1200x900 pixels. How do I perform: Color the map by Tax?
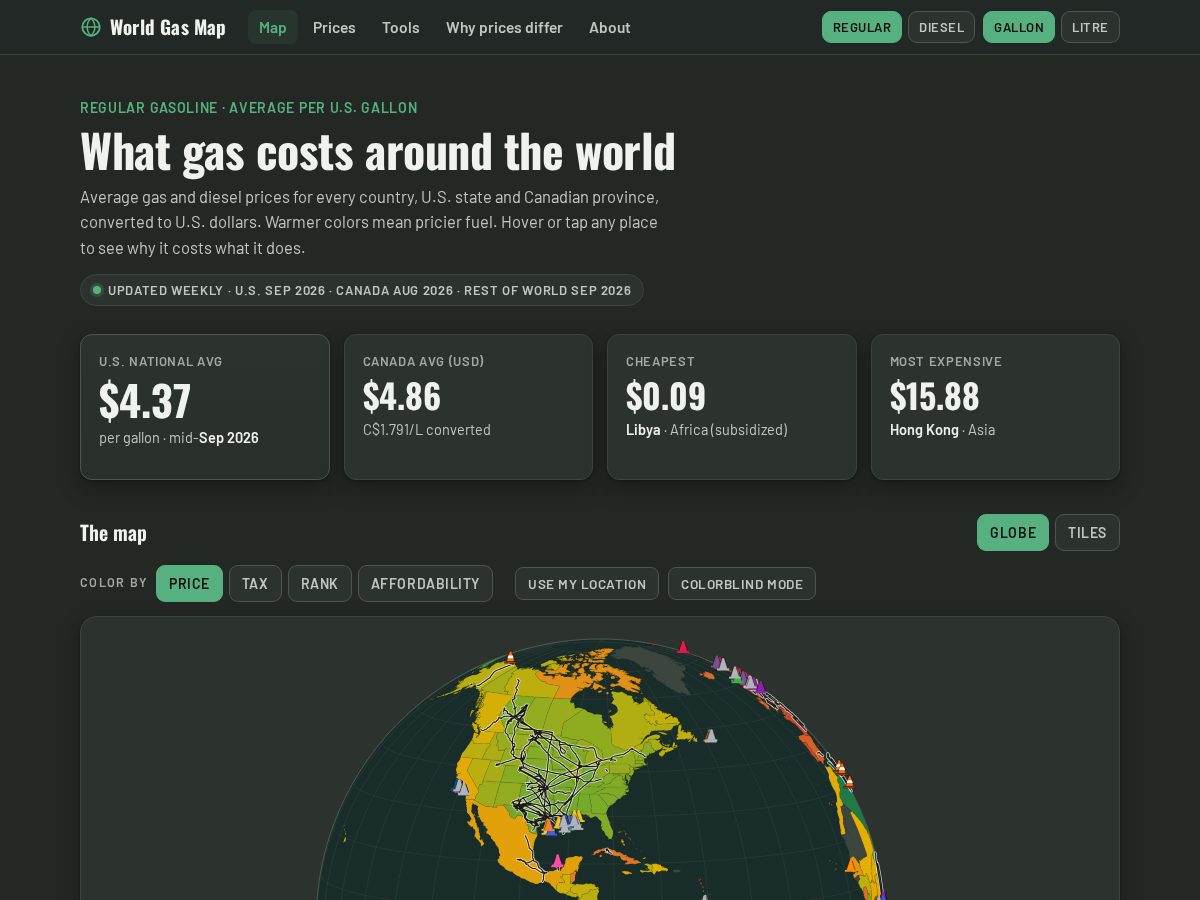(255, 584)
